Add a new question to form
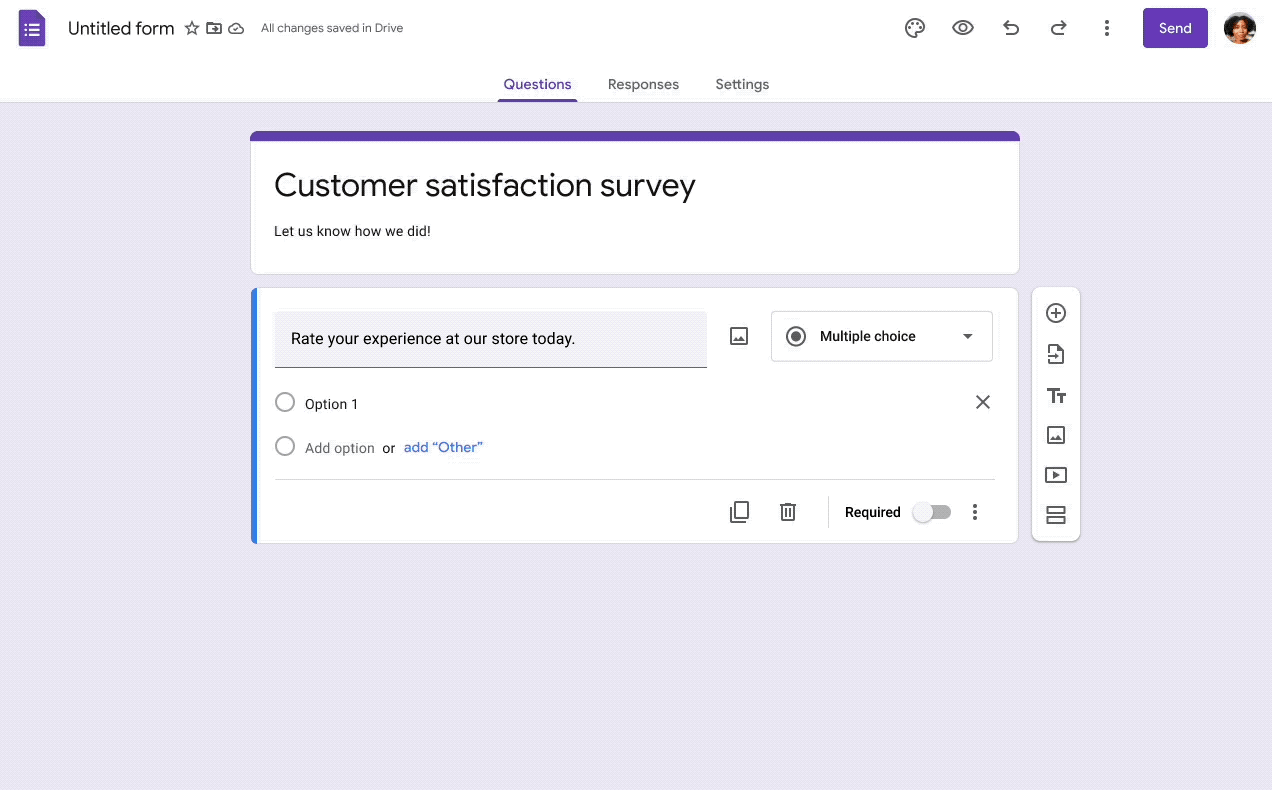Viewport: 1272px width, 790px height. [1055, 313]
